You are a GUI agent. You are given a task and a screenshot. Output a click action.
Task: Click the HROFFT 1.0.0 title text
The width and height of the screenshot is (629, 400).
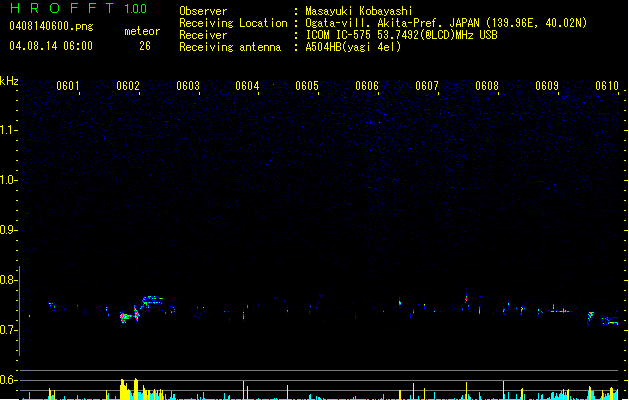pyautogui.click(x=79, y=8)
